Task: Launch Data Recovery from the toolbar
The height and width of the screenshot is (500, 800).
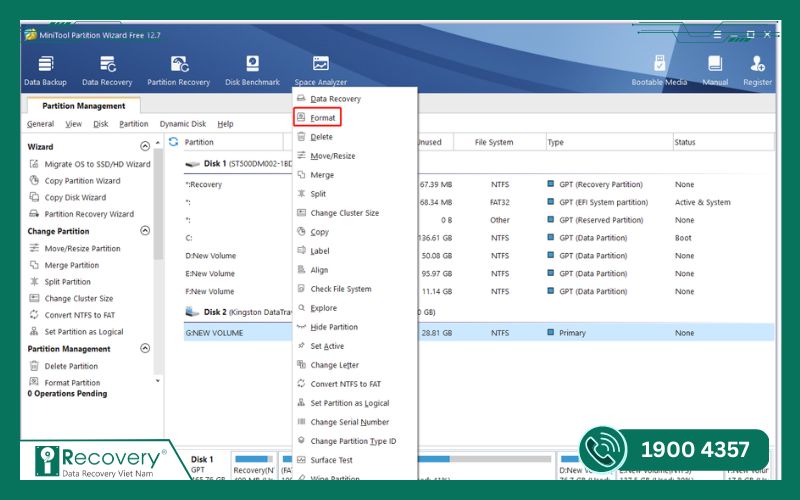Action: [107, 71]
